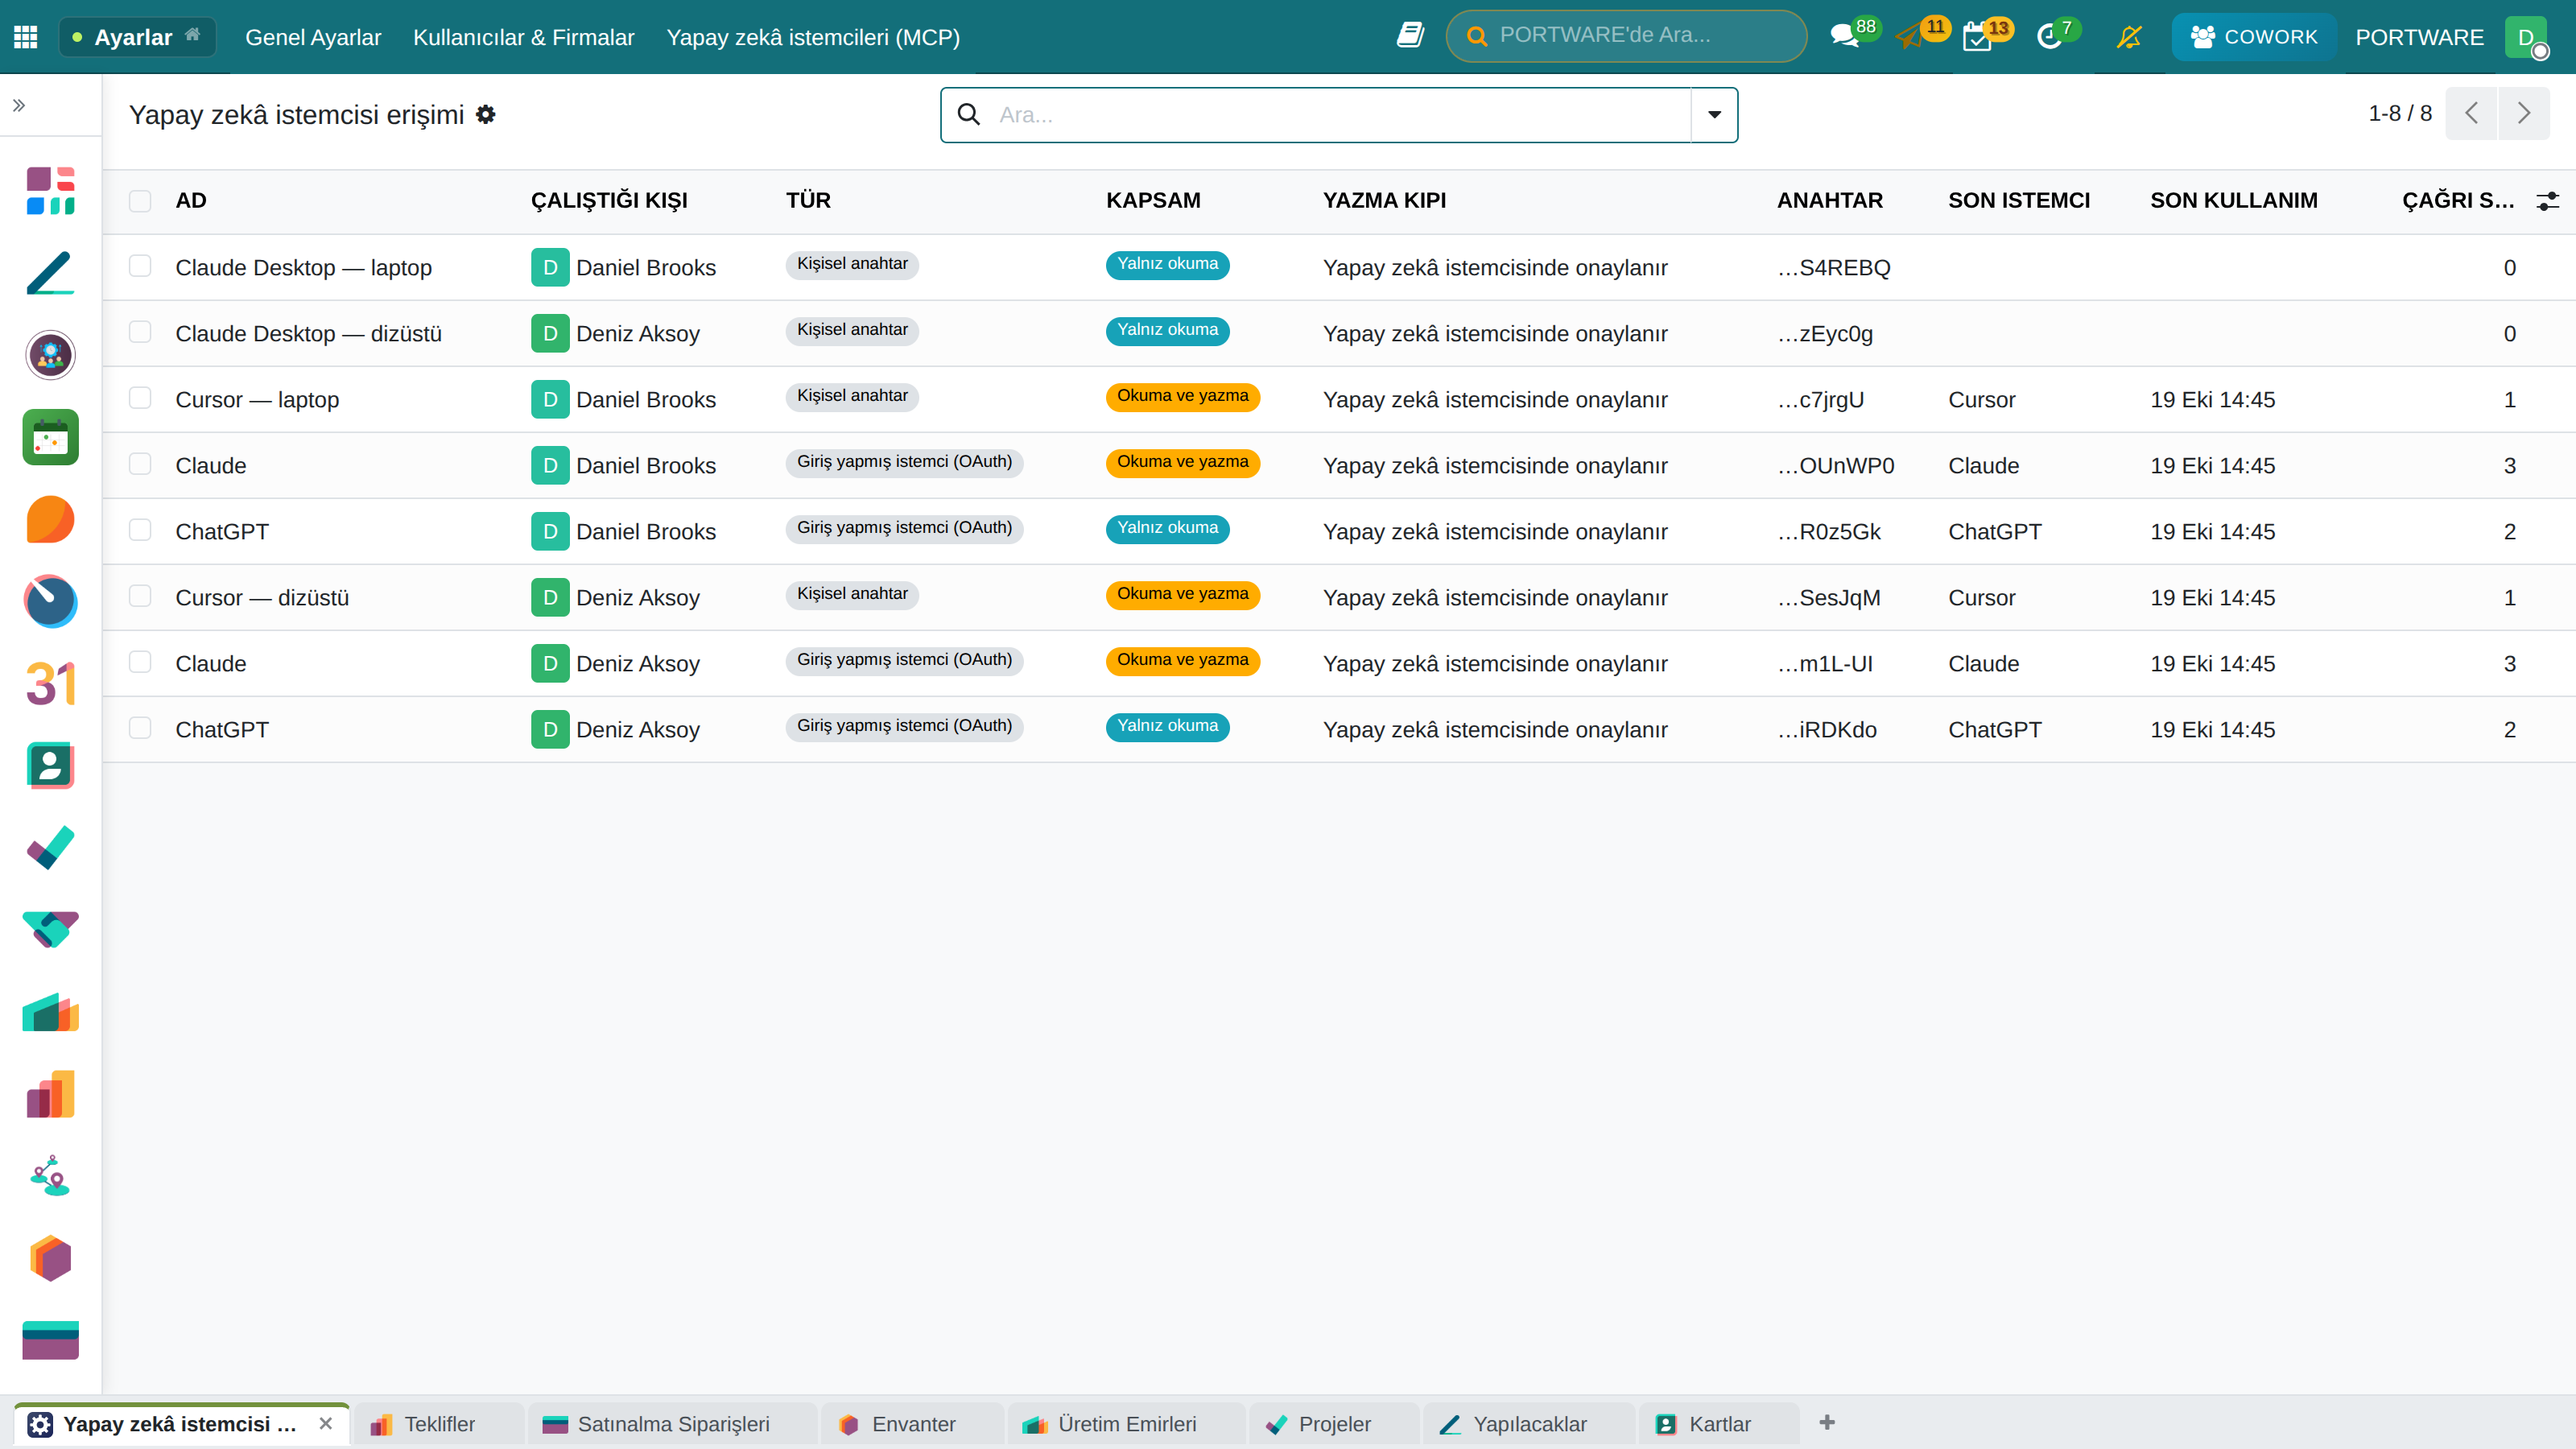Viewport: 2576px width, 1449px height.
Task: Open the hexagon inventory app in sidebar
Action: (50, 1258)
